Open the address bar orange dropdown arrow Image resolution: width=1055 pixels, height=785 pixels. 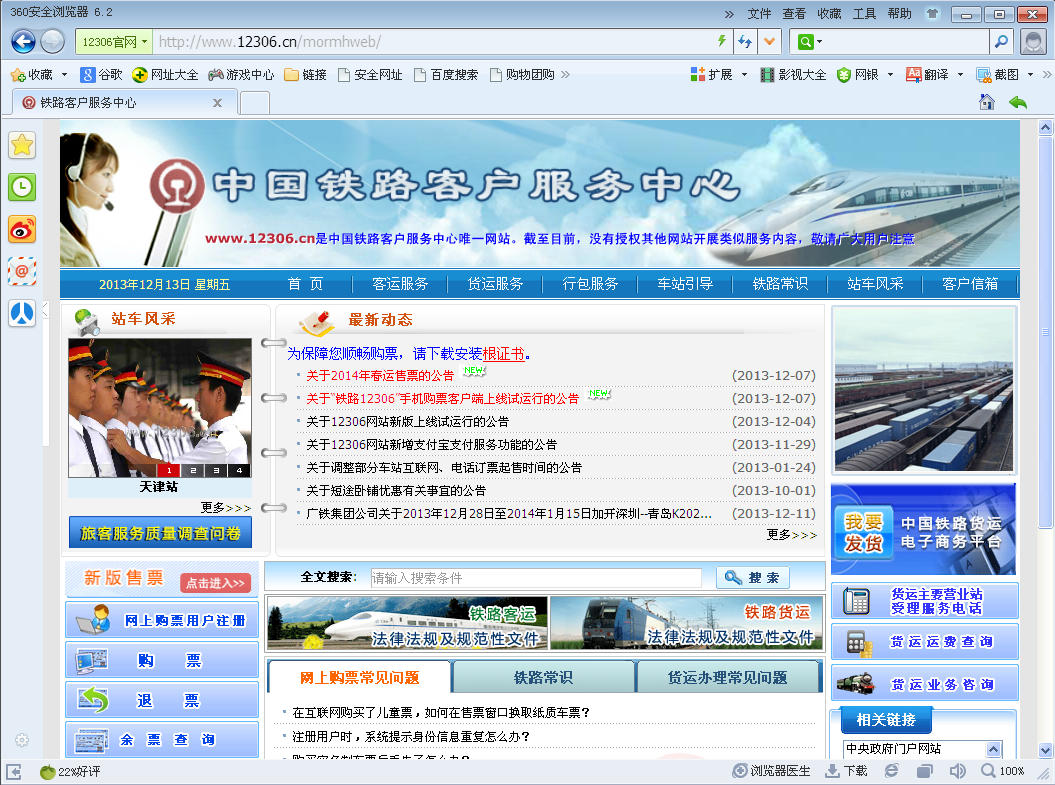pos(769,42)
